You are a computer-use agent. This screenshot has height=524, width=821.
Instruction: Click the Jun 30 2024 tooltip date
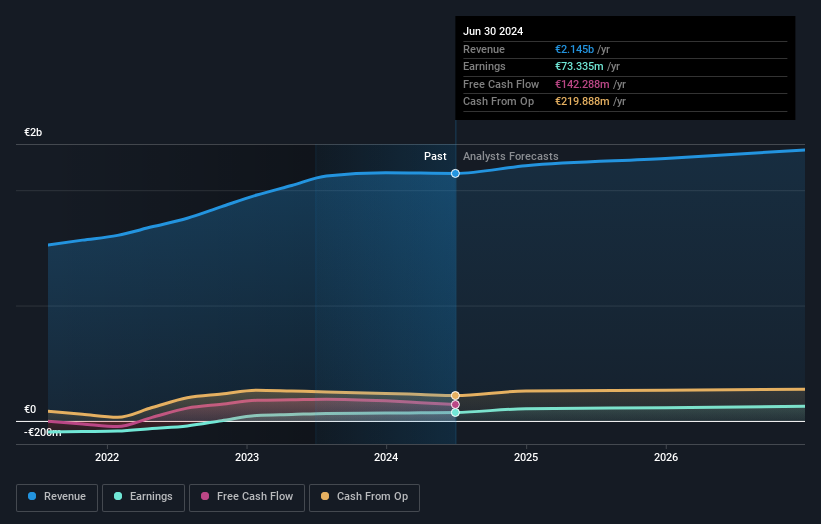493,31
